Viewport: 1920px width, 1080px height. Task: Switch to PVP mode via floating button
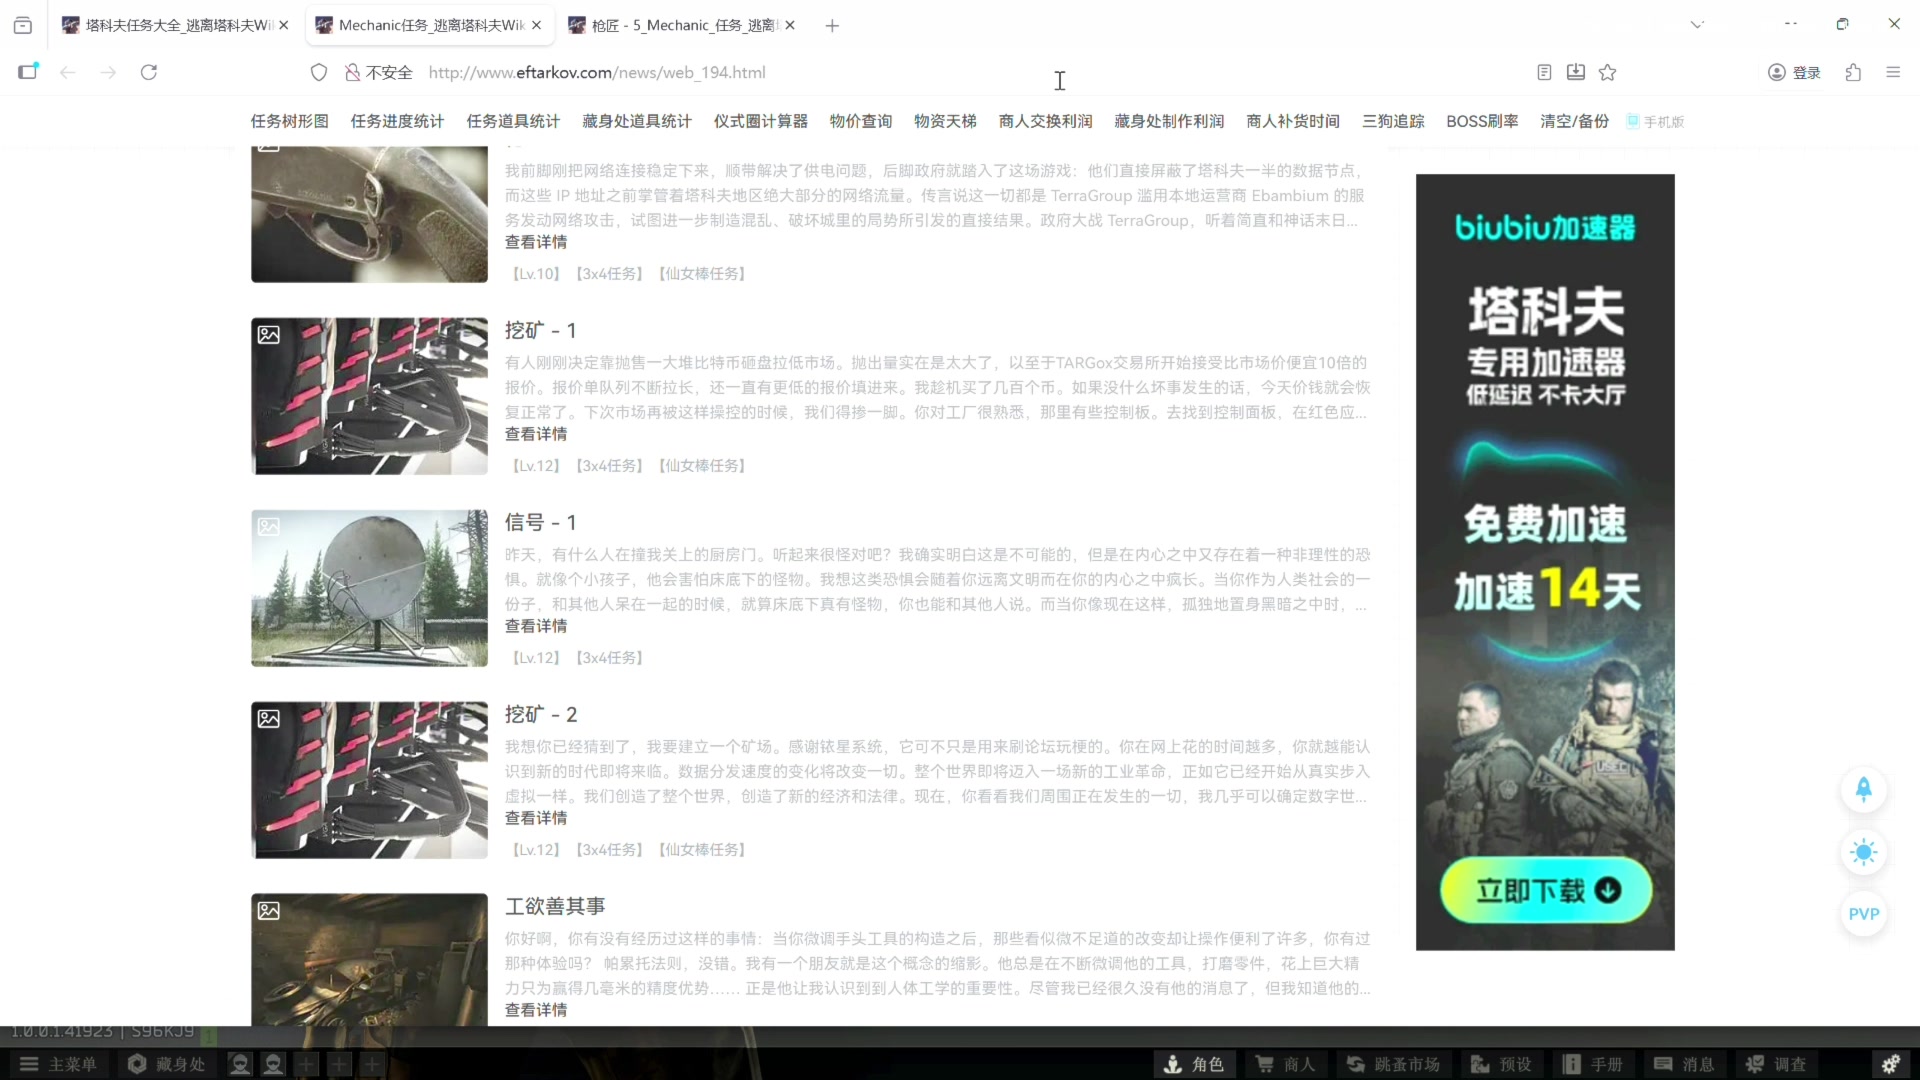tap(1863, 913)
